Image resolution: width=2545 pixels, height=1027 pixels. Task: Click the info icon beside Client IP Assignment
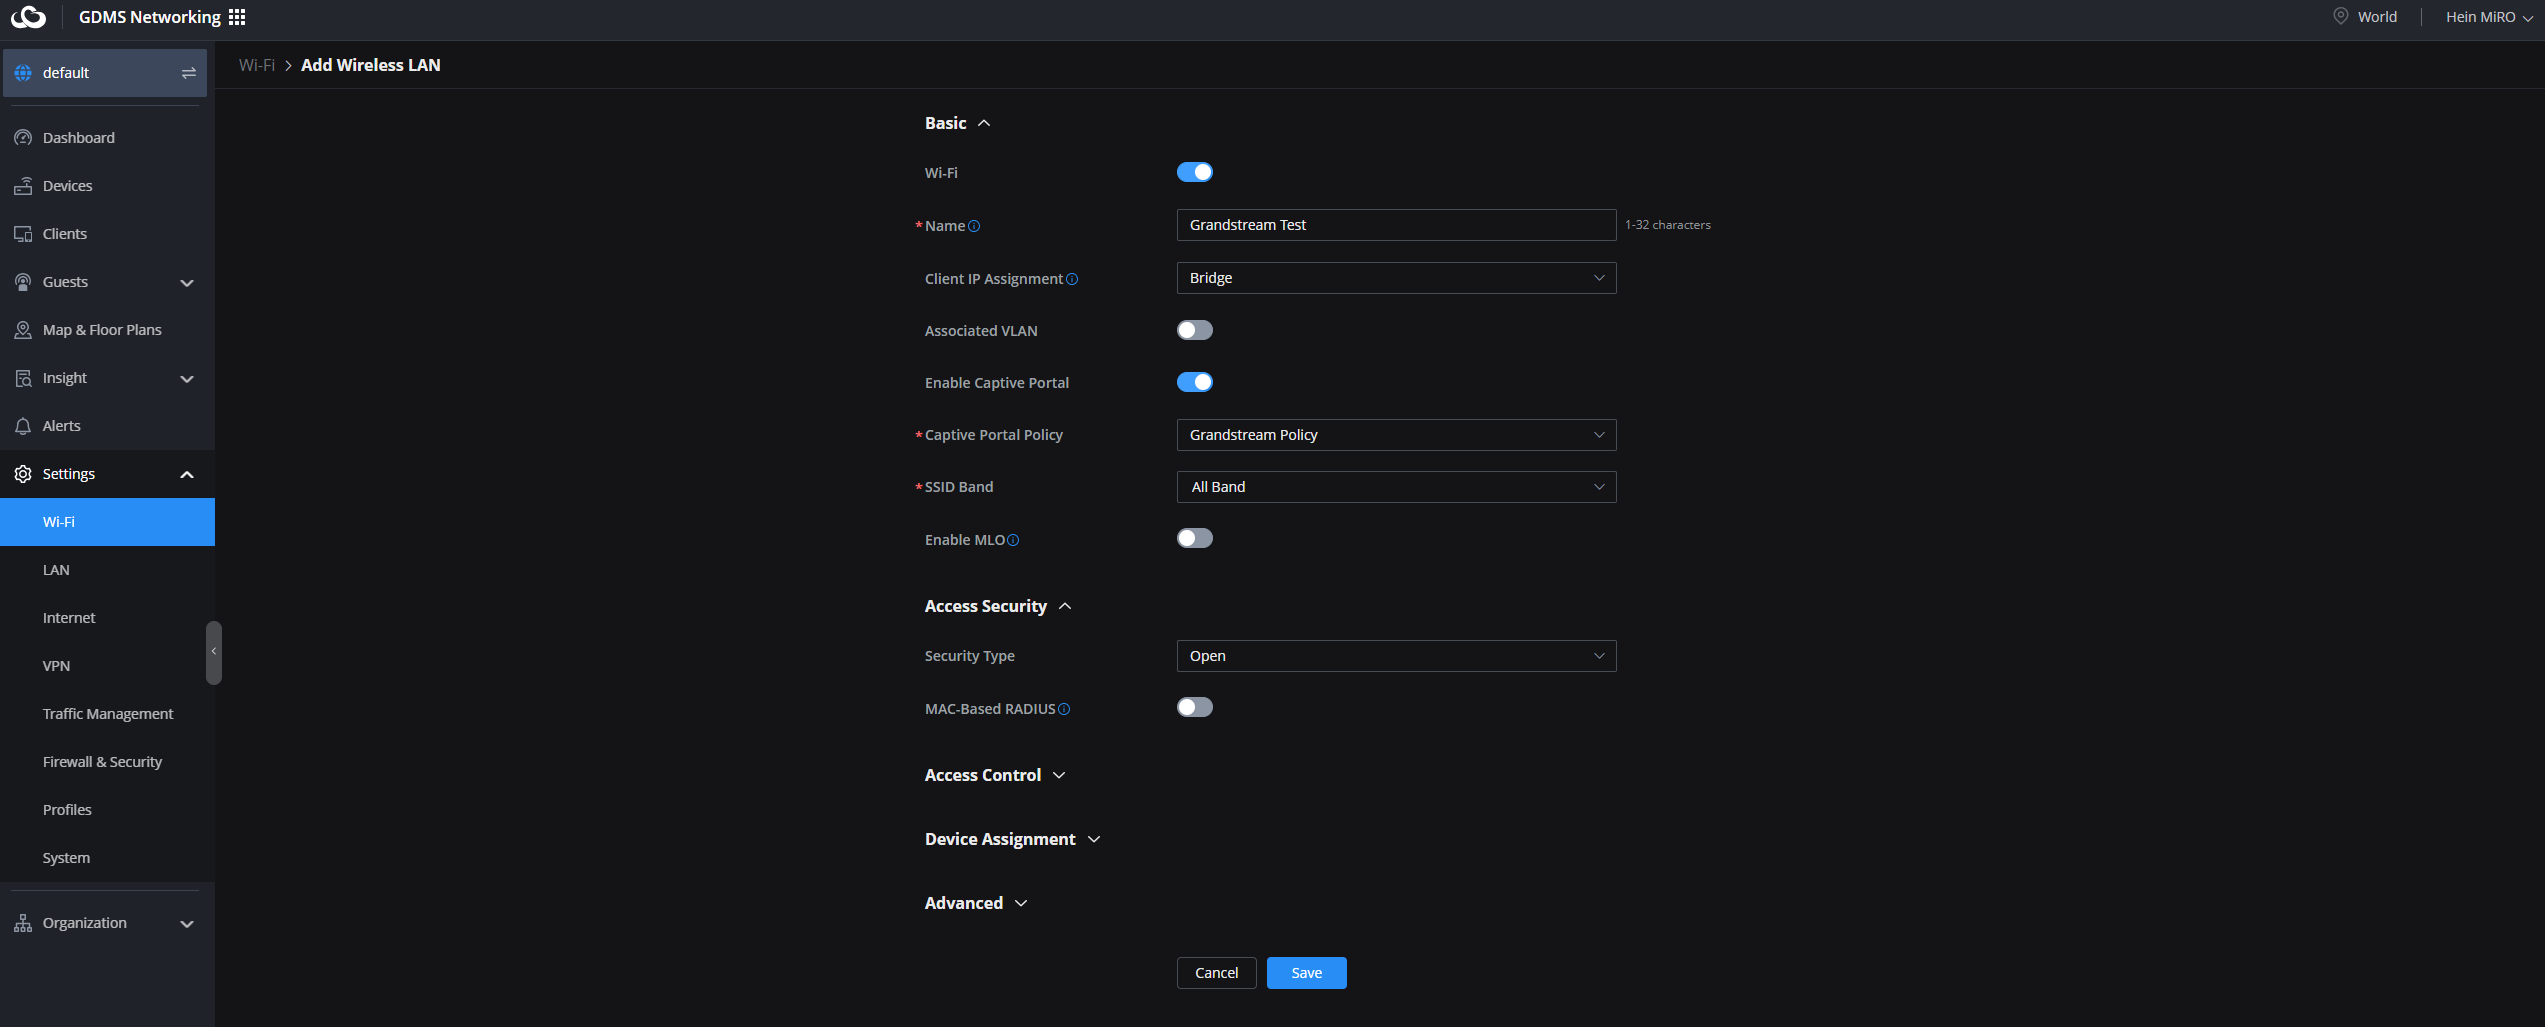tap(1072, 279)
